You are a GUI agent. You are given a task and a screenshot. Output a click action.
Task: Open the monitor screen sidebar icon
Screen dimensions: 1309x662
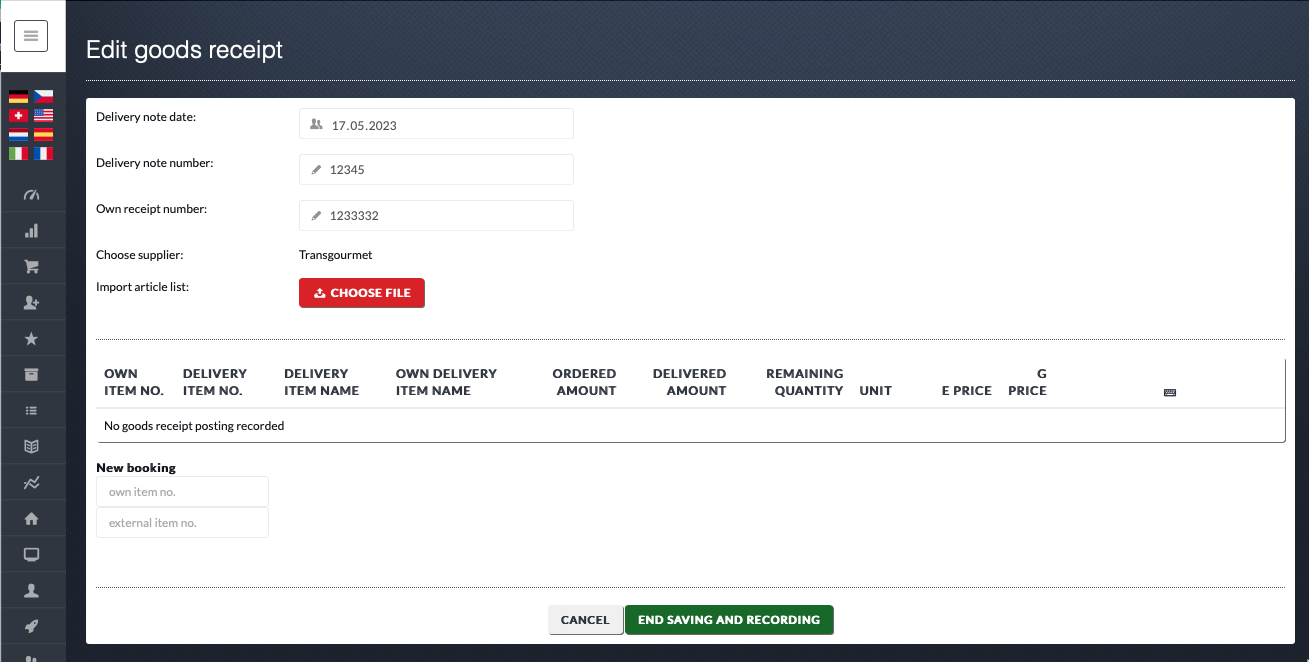[31, 554]
